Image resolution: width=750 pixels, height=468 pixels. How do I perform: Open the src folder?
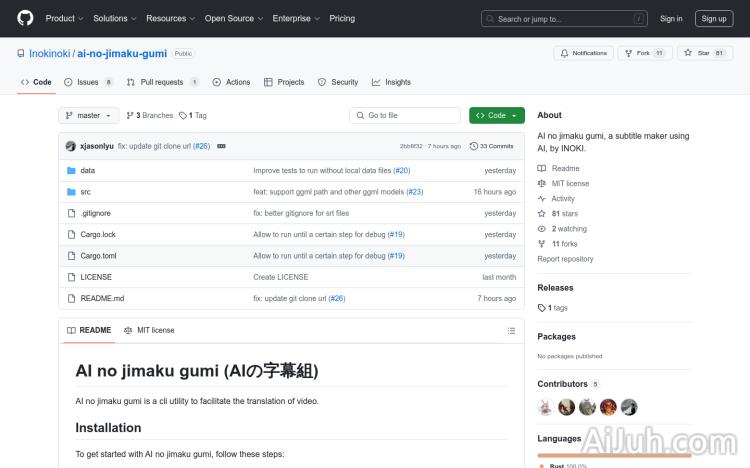tap(85, 192)
